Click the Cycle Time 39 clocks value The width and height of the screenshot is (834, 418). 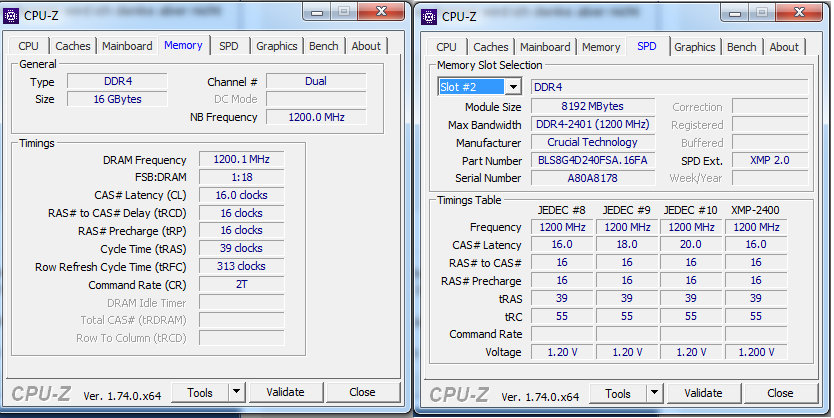click(x=241, y=248)
